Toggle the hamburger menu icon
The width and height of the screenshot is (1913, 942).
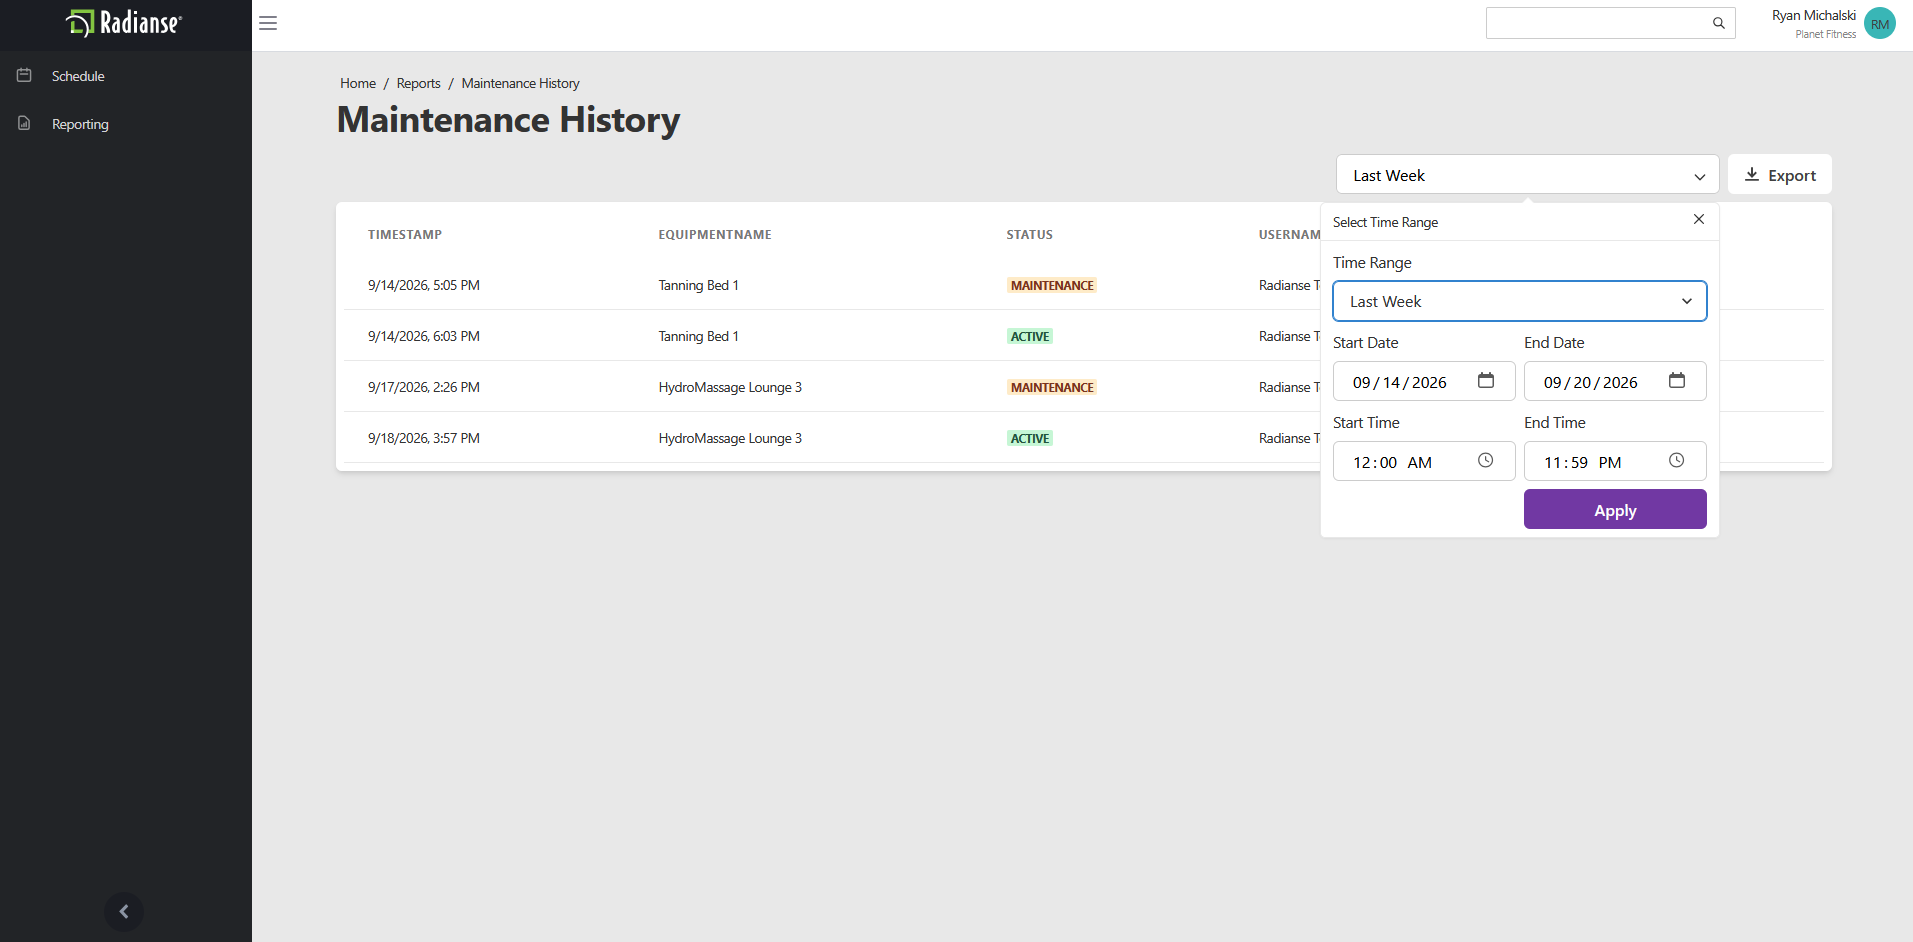click(268, 23)
